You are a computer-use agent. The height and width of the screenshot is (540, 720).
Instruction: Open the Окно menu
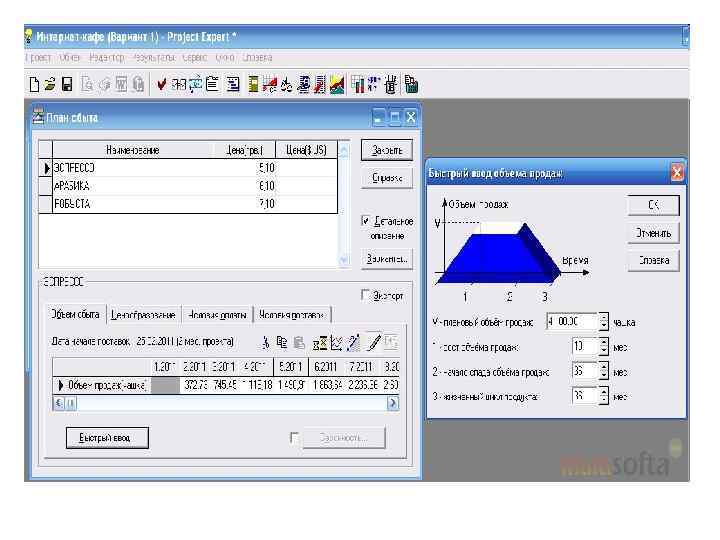point(225,58)
